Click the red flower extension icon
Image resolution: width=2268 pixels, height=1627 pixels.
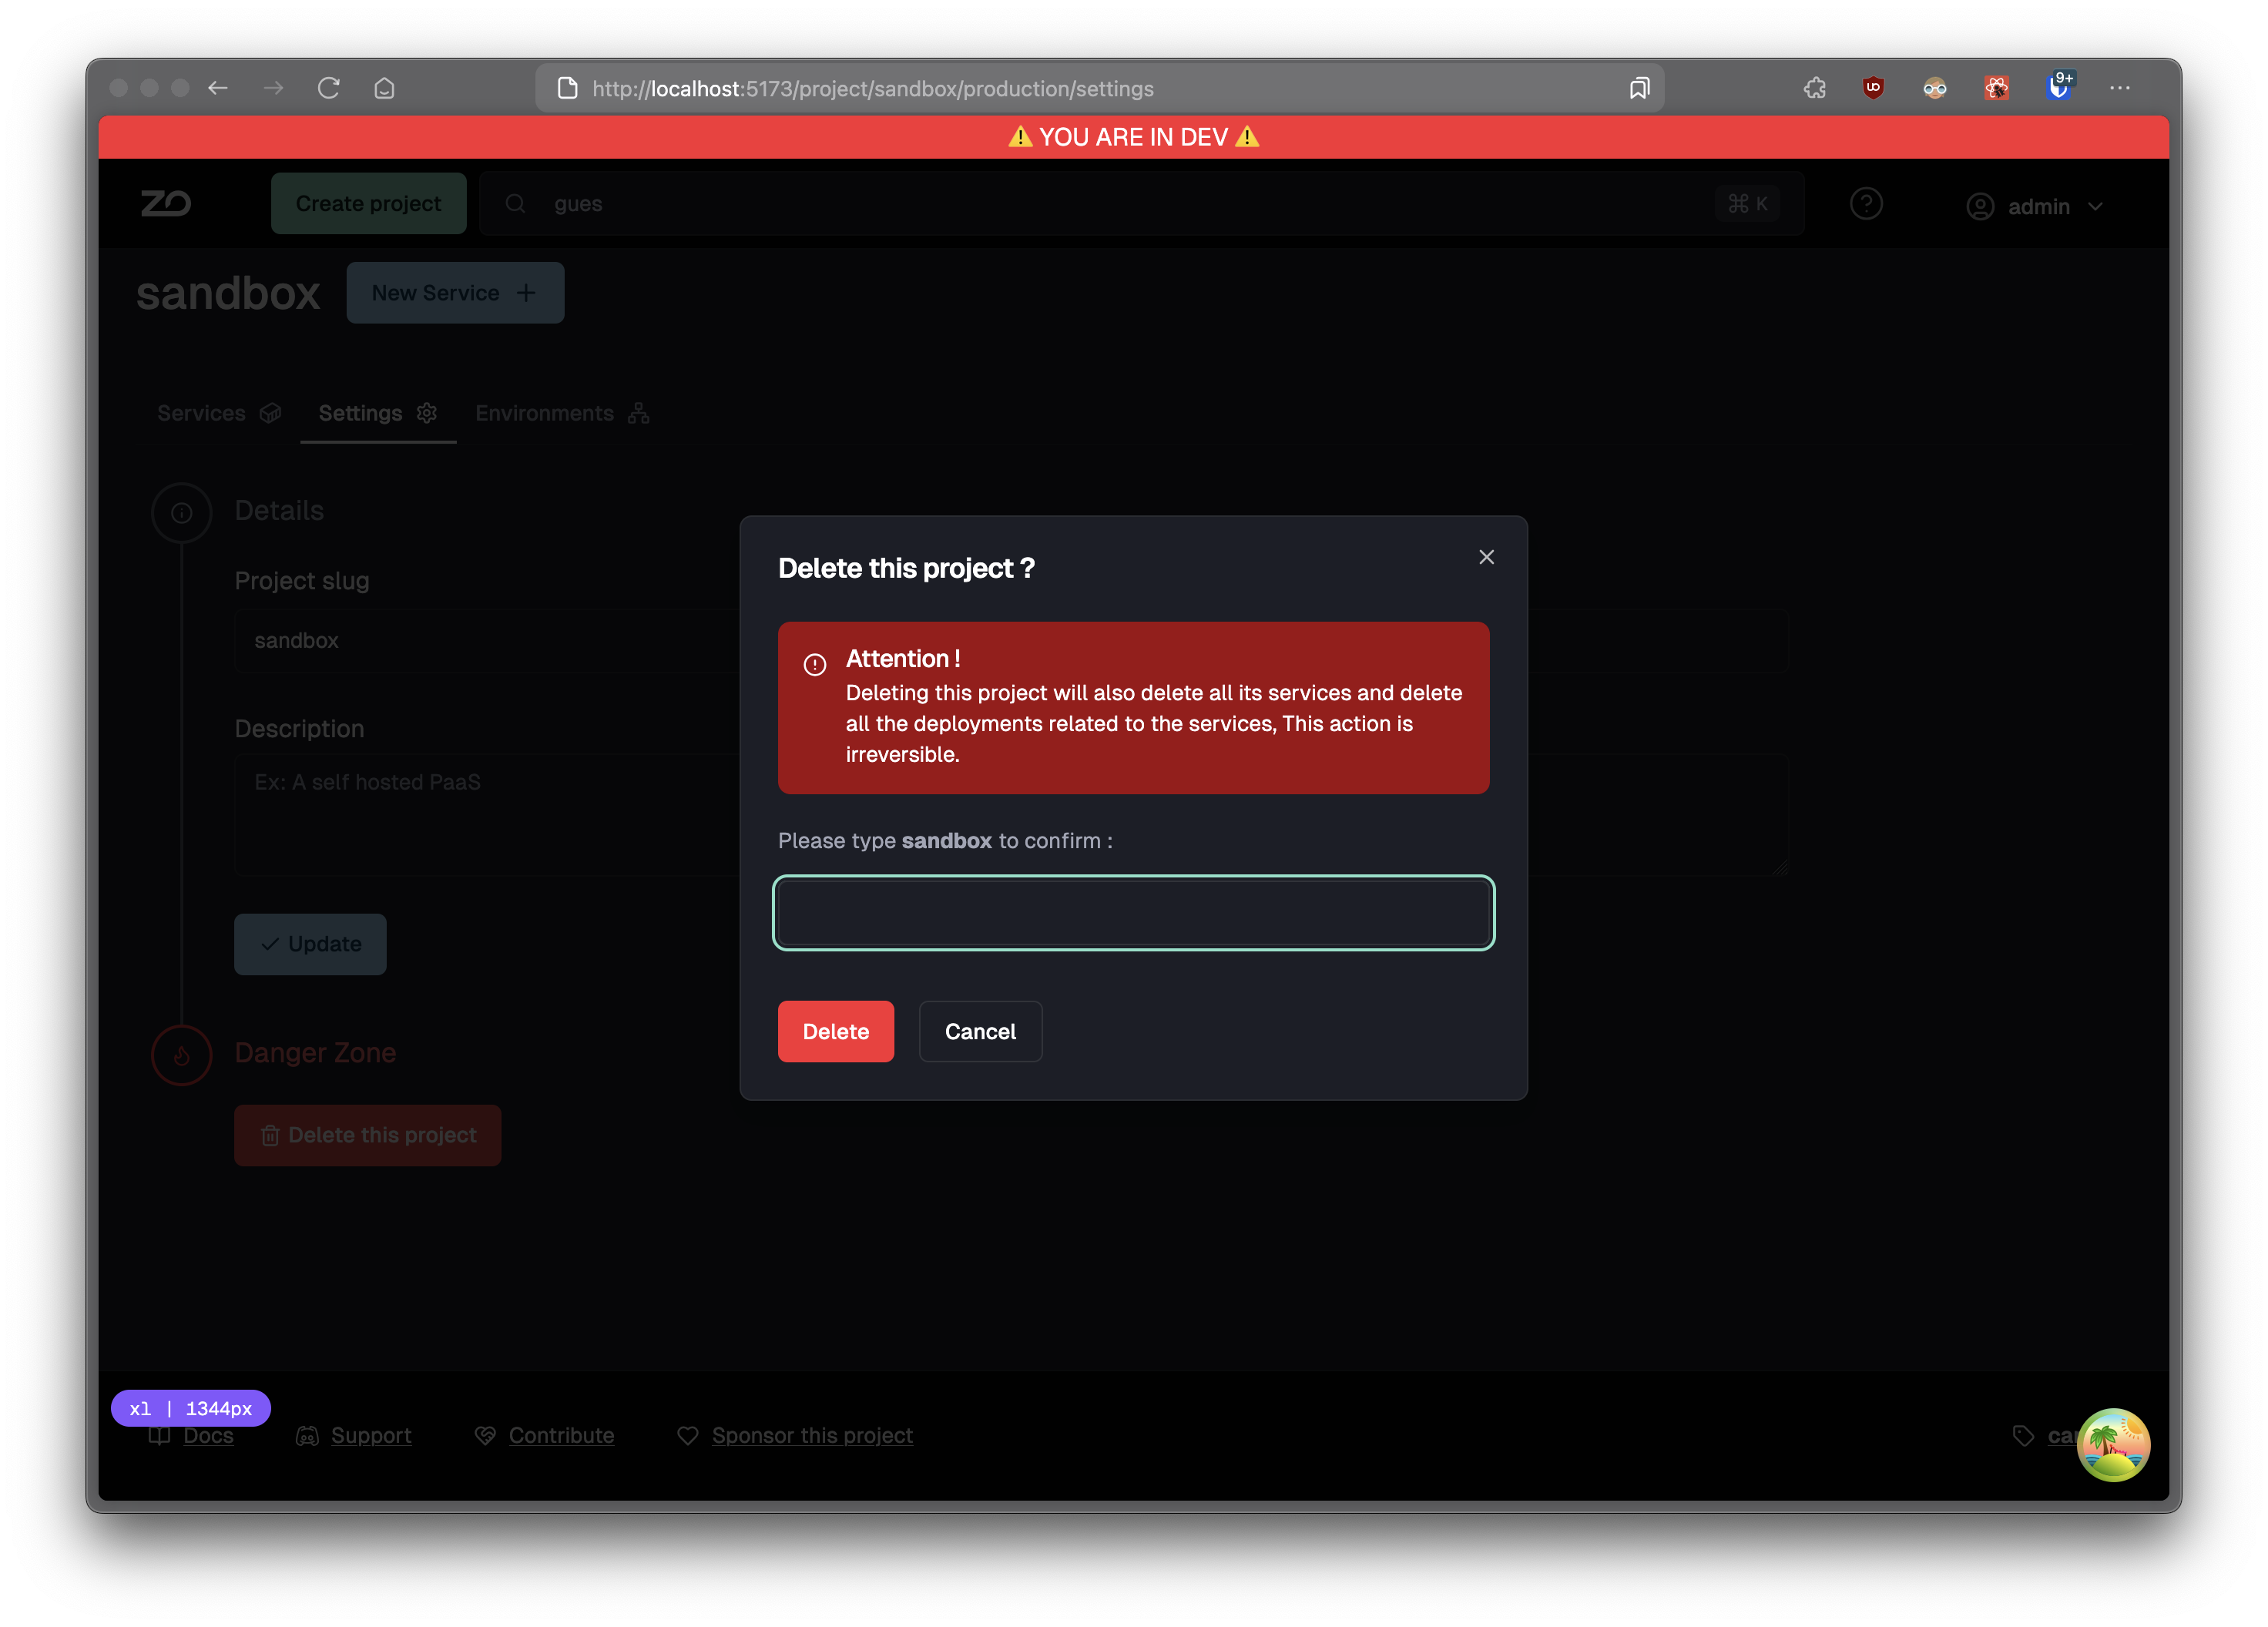pyautogui.click(x=1997, y=88)
